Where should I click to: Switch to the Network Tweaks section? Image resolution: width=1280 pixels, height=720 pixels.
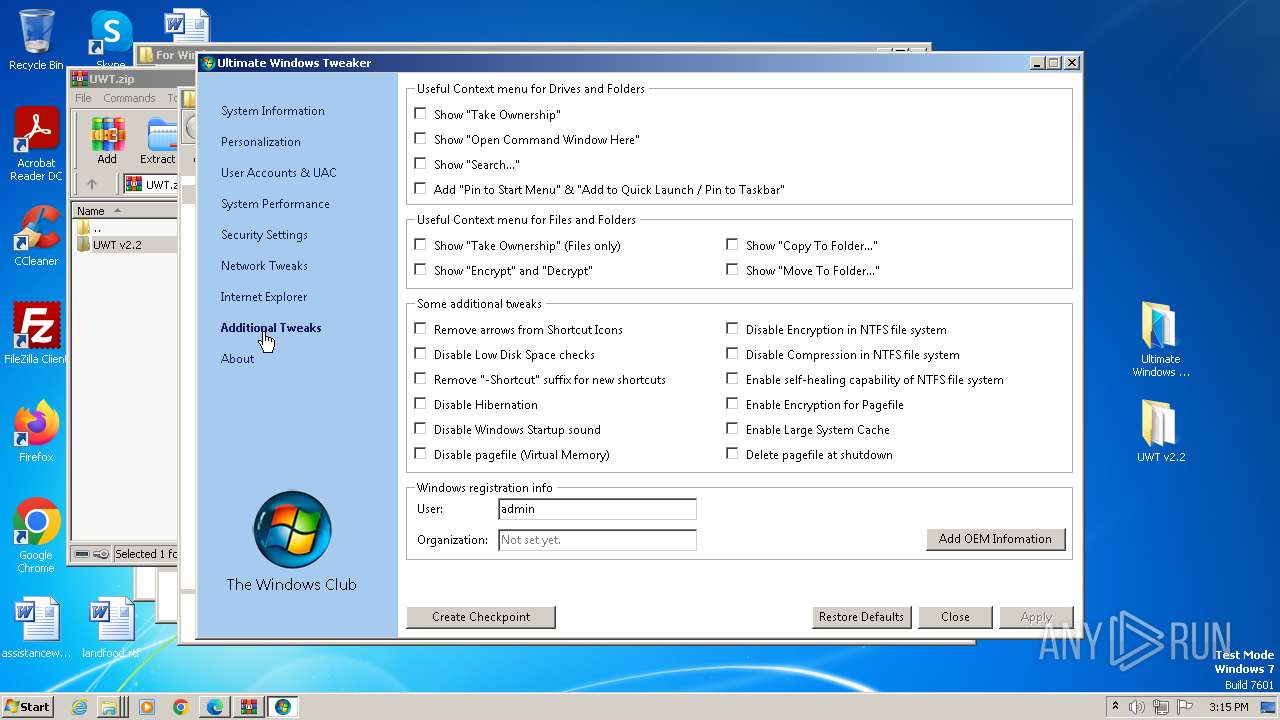click(264, 266)
